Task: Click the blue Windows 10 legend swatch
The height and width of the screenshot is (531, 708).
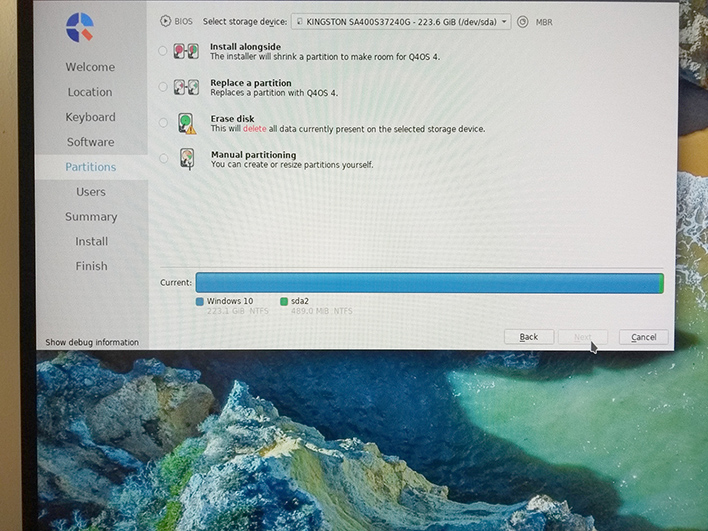Action: 200,301
